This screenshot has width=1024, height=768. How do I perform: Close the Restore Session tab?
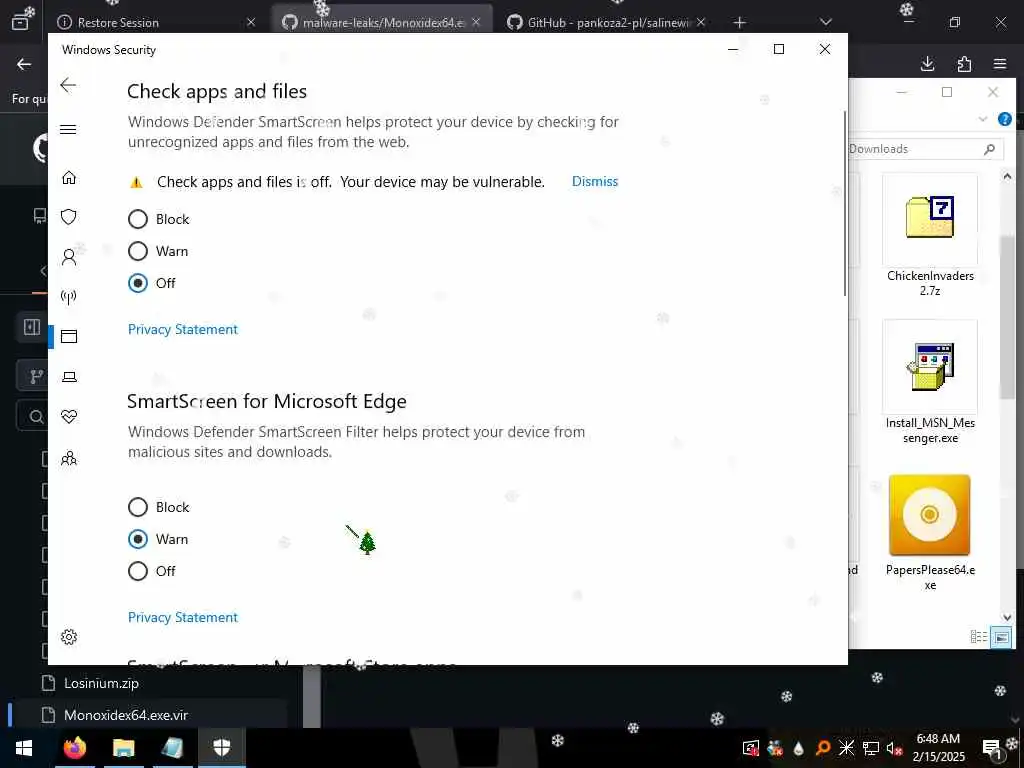(251, 22)
